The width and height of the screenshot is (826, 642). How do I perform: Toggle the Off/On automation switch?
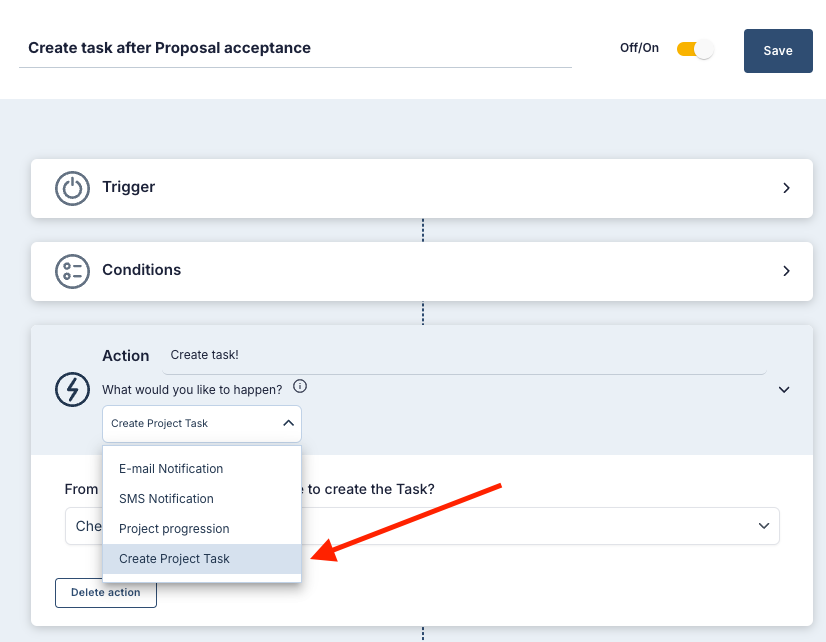[695, 49]
